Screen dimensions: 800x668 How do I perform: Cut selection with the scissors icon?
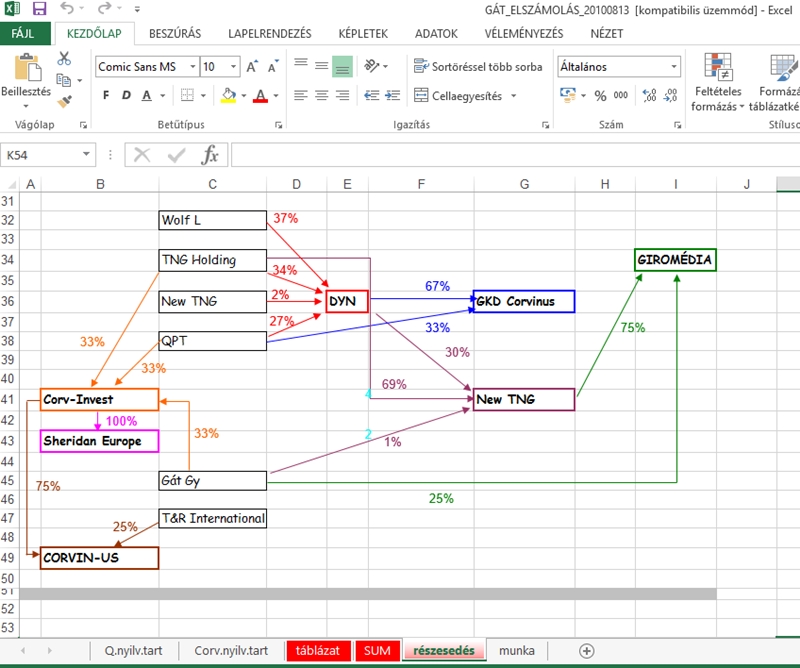64,59
